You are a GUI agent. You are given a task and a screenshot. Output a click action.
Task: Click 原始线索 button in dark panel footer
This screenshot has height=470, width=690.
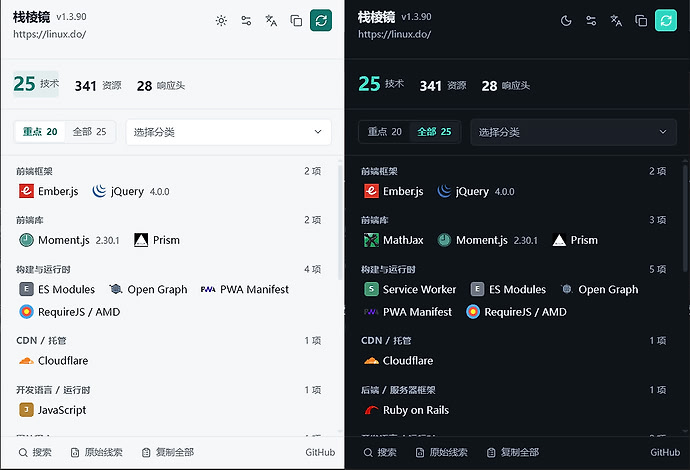click(442, 452)
